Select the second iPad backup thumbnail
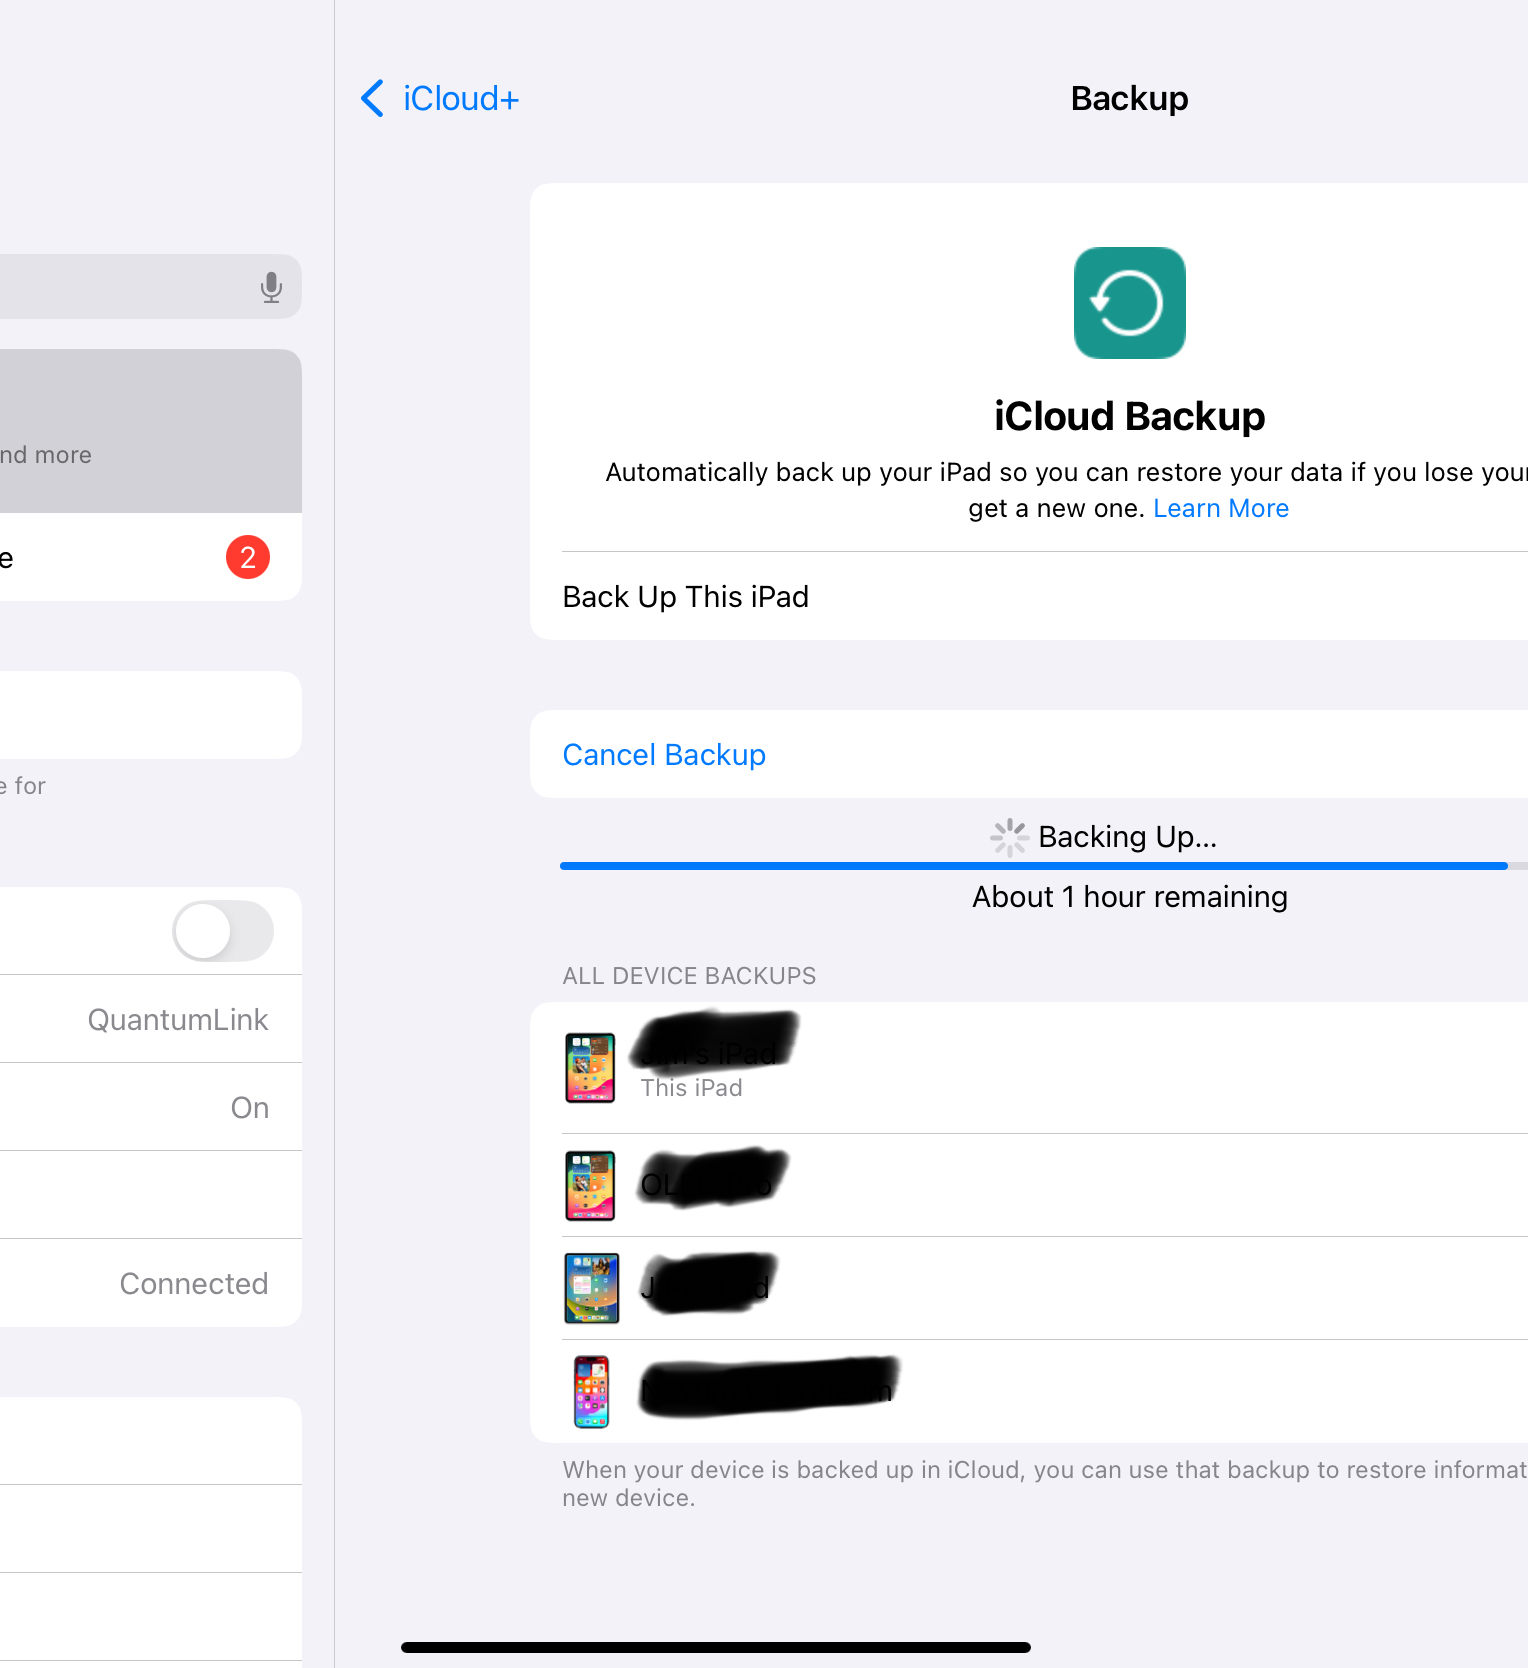The image size is (1528, 1668). 590,1185
